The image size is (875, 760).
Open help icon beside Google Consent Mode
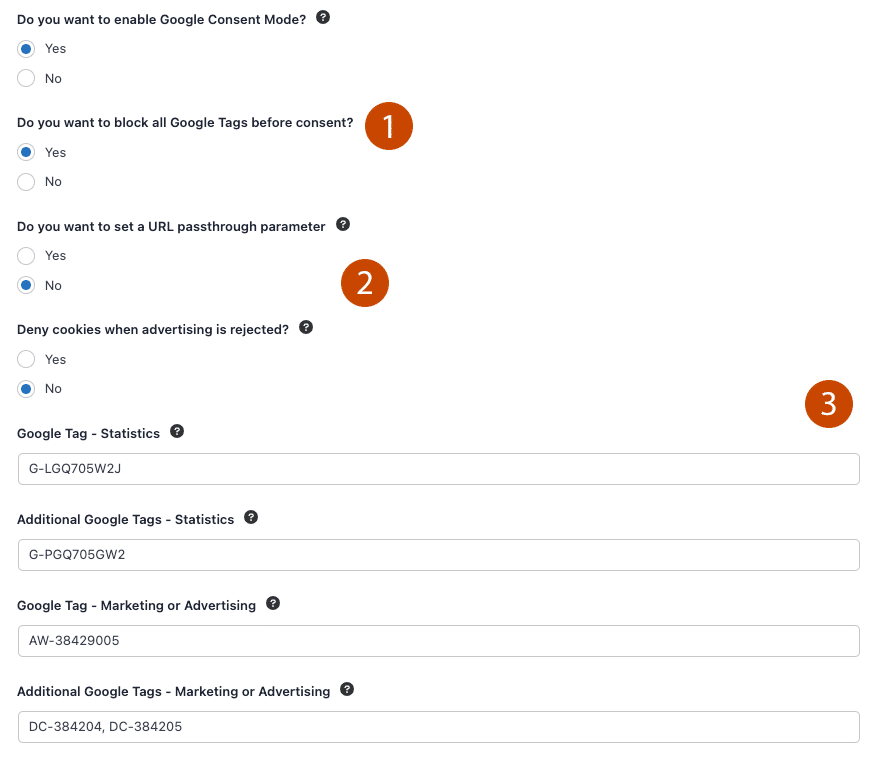(x=323, y=17)
